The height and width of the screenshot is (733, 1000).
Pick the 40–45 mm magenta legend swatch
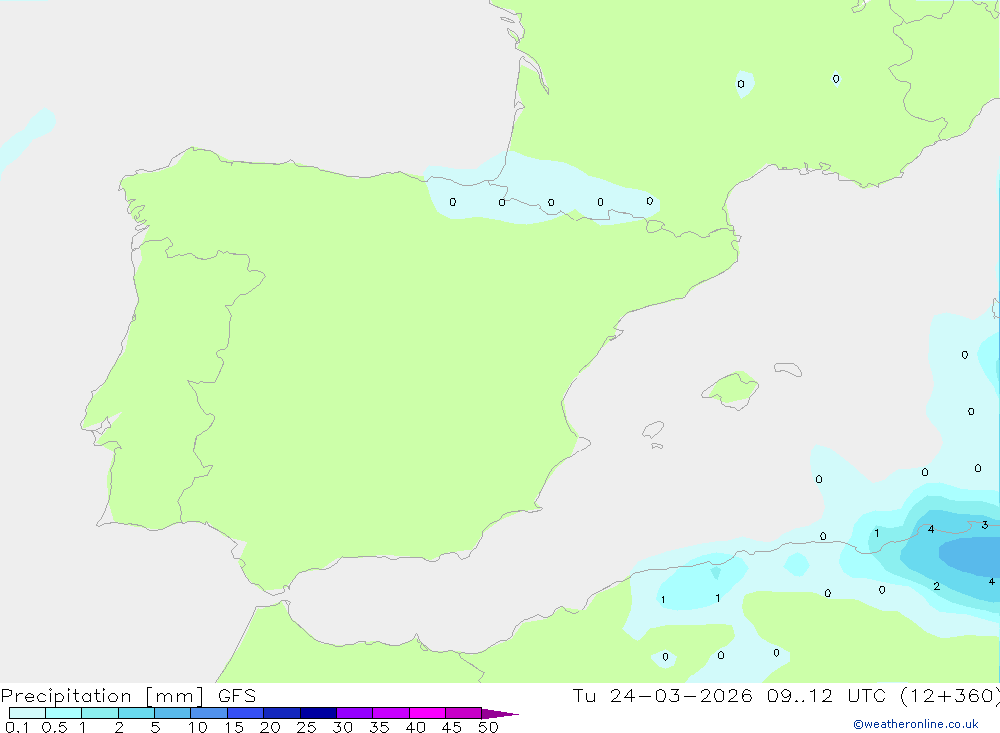click(x=427, y=713)
